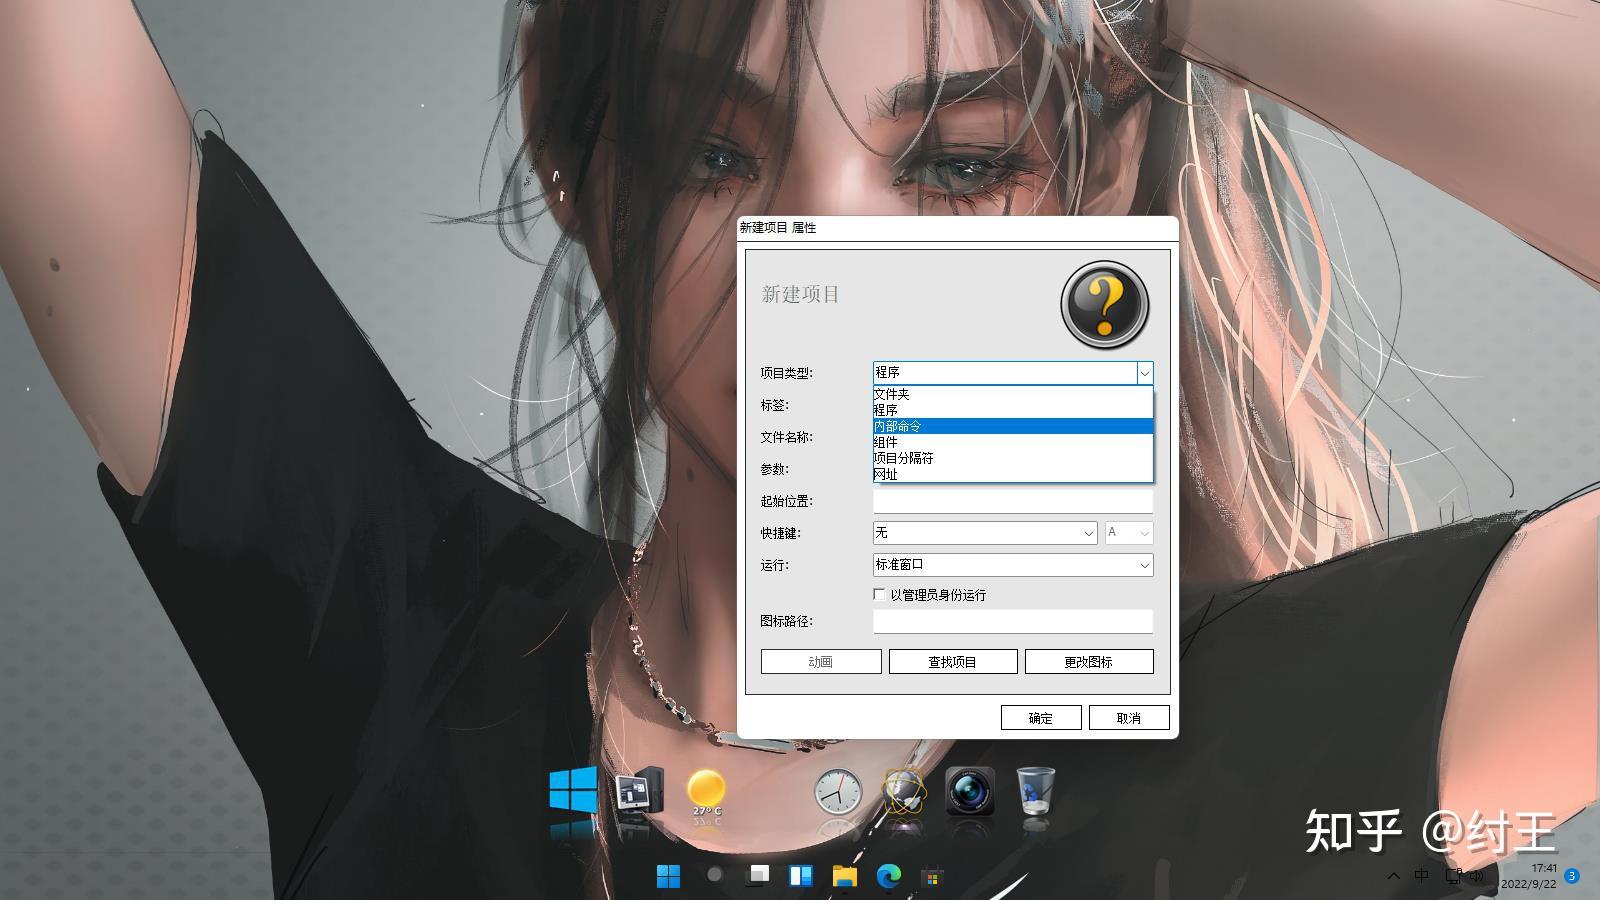The width and height of the screenshot is (1600, 900).
Task: Open Task View on the taskbar
Action: [x=758, y=875]
